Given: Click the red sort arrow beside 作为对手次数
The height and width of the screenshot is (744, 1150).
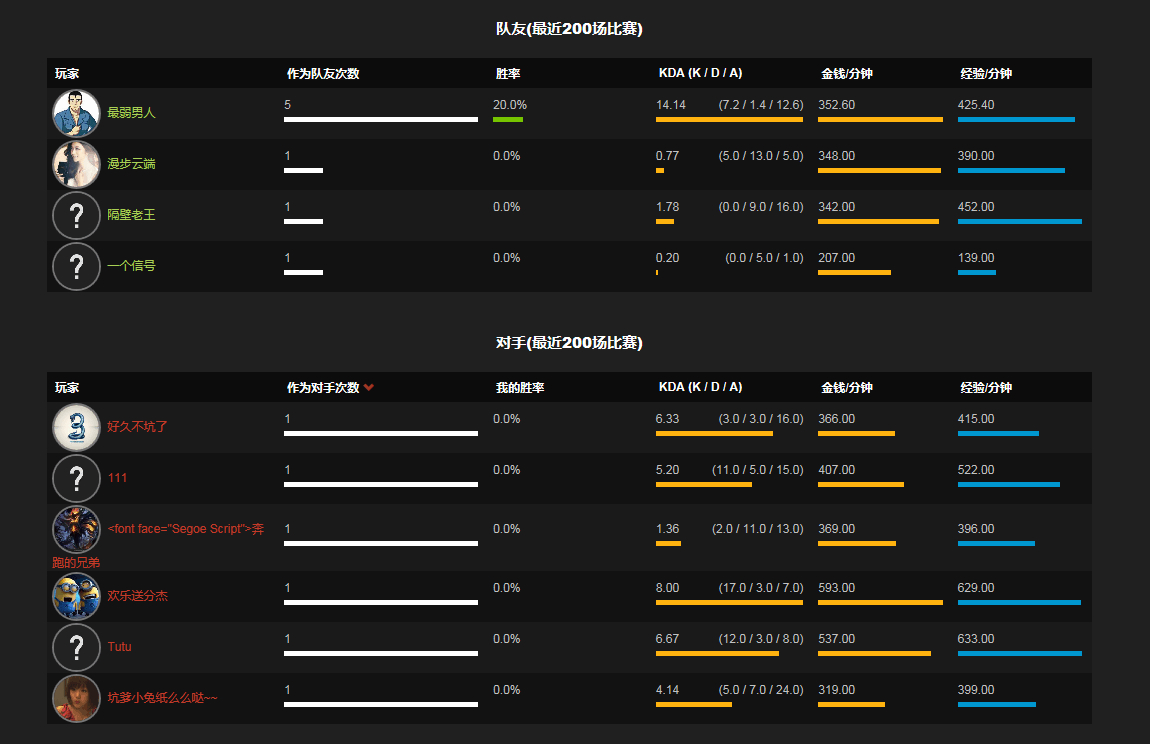Looking at the screenshot, I should click(x=369, y=388).
